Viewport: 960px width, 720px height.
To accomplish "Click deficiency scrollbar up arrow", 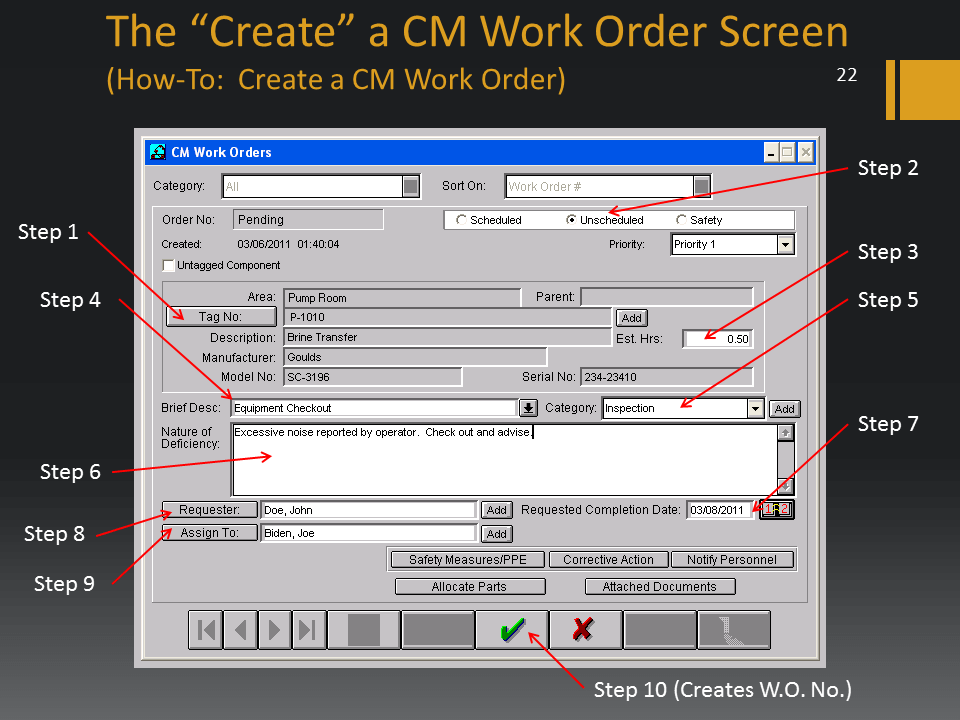I will tap(786, 433).
